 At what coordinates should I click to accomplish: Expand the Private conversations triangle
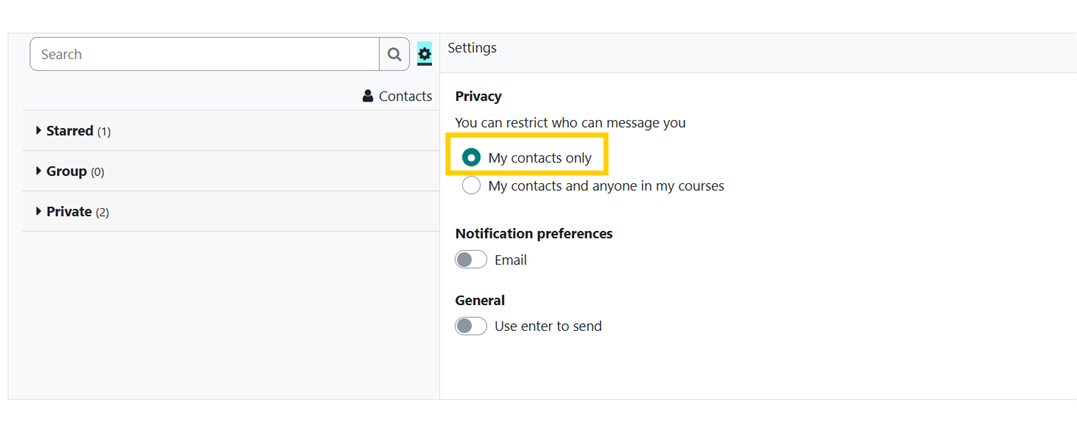coord(39,211)
